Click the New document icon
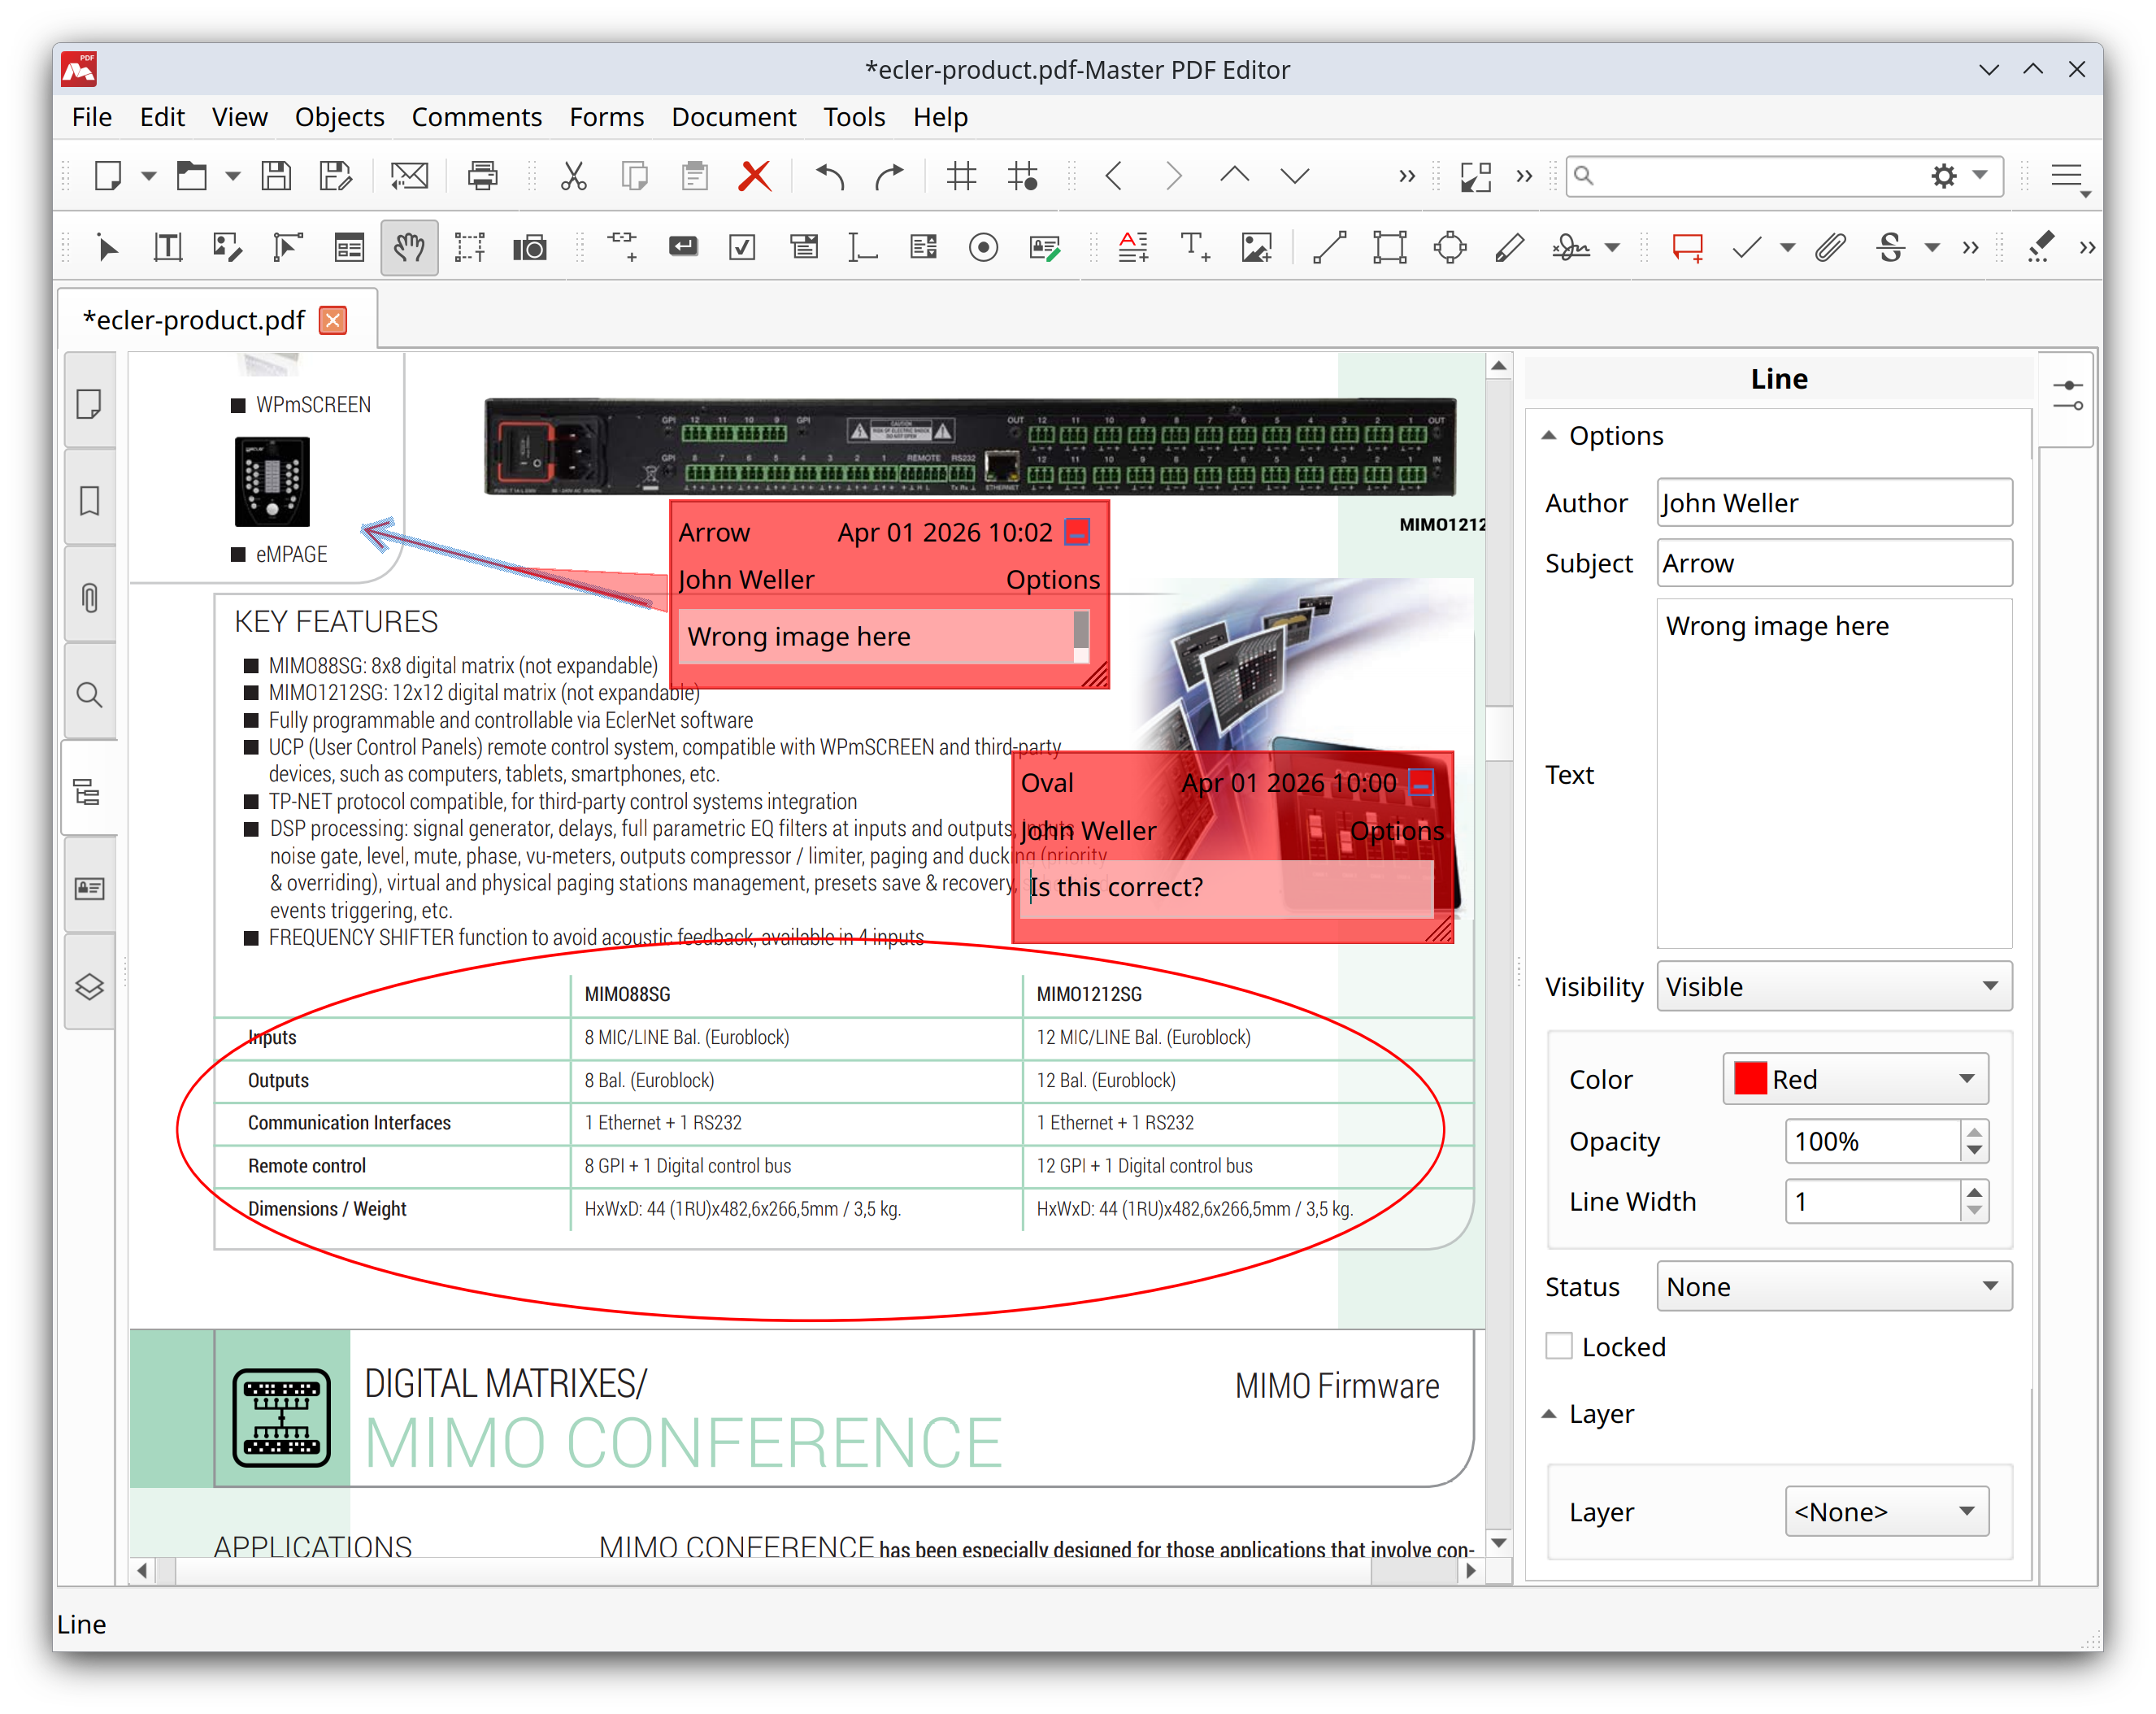This screenshot has height=1714, width=2156. (x=107, y=176)
